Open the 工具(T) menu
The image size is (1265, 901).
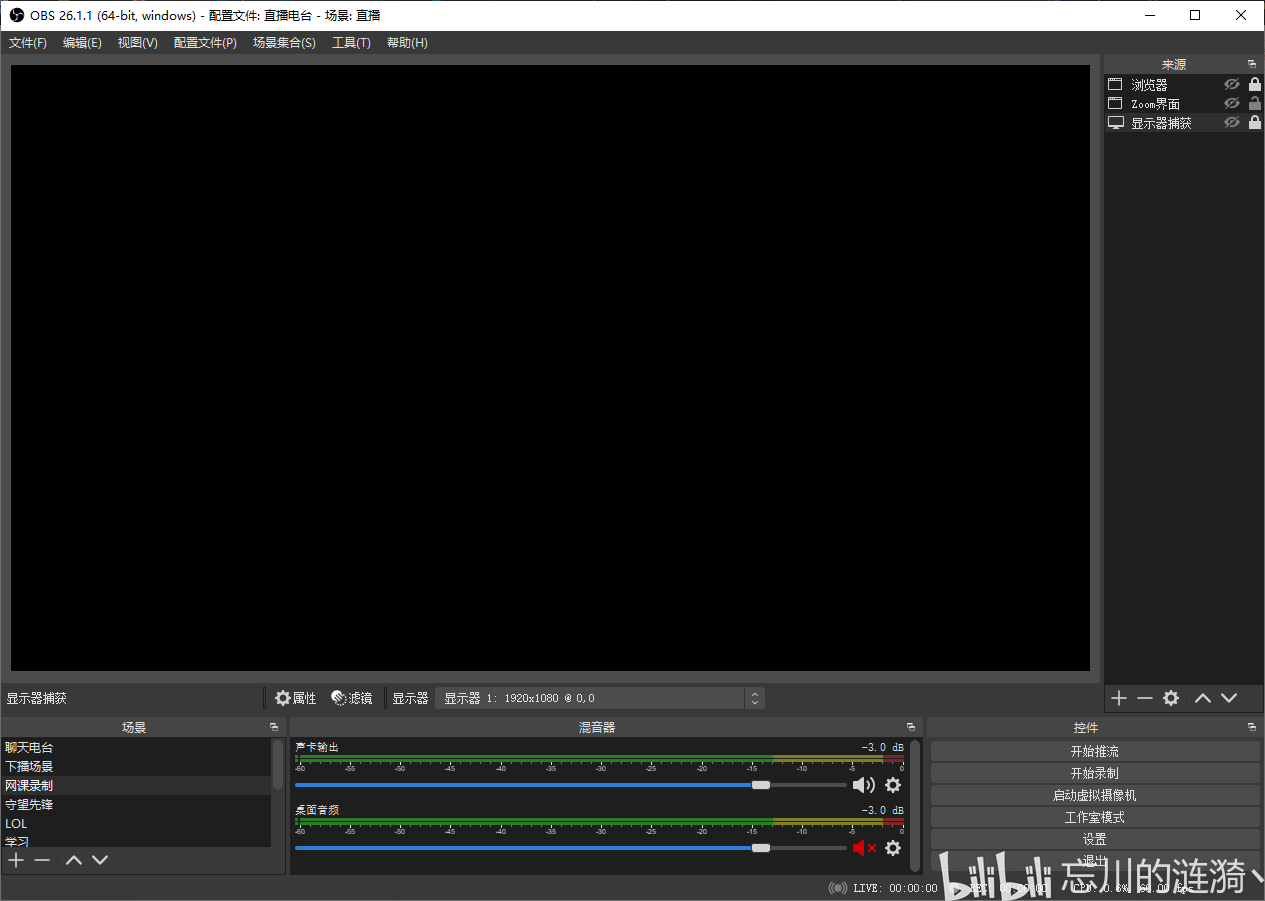pos(351,43)
